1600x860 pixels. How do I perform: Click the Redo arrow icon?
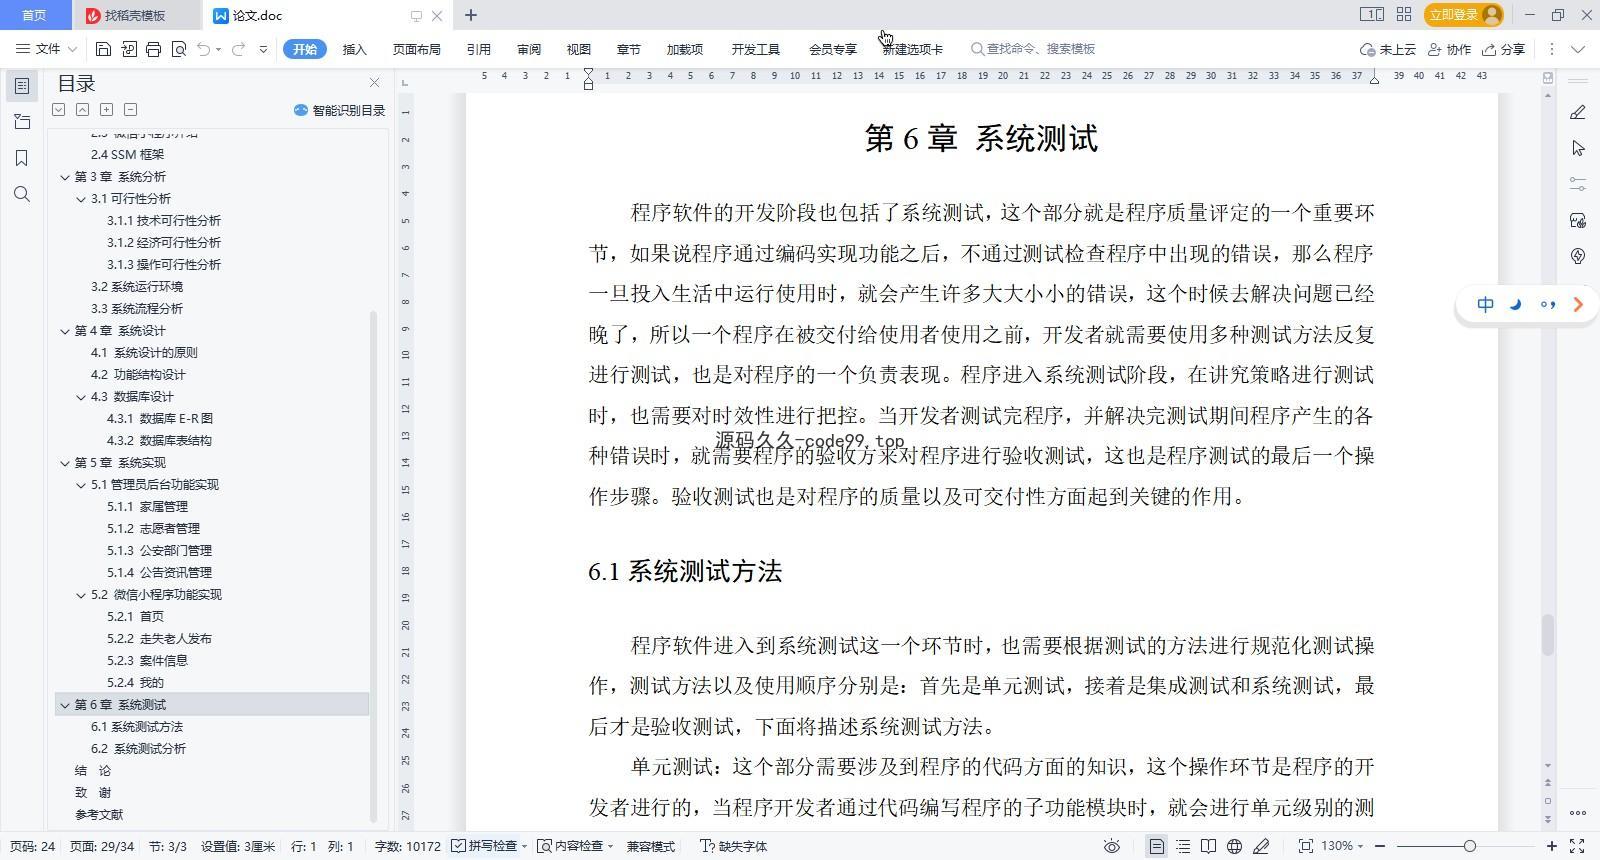click(238, 49)
